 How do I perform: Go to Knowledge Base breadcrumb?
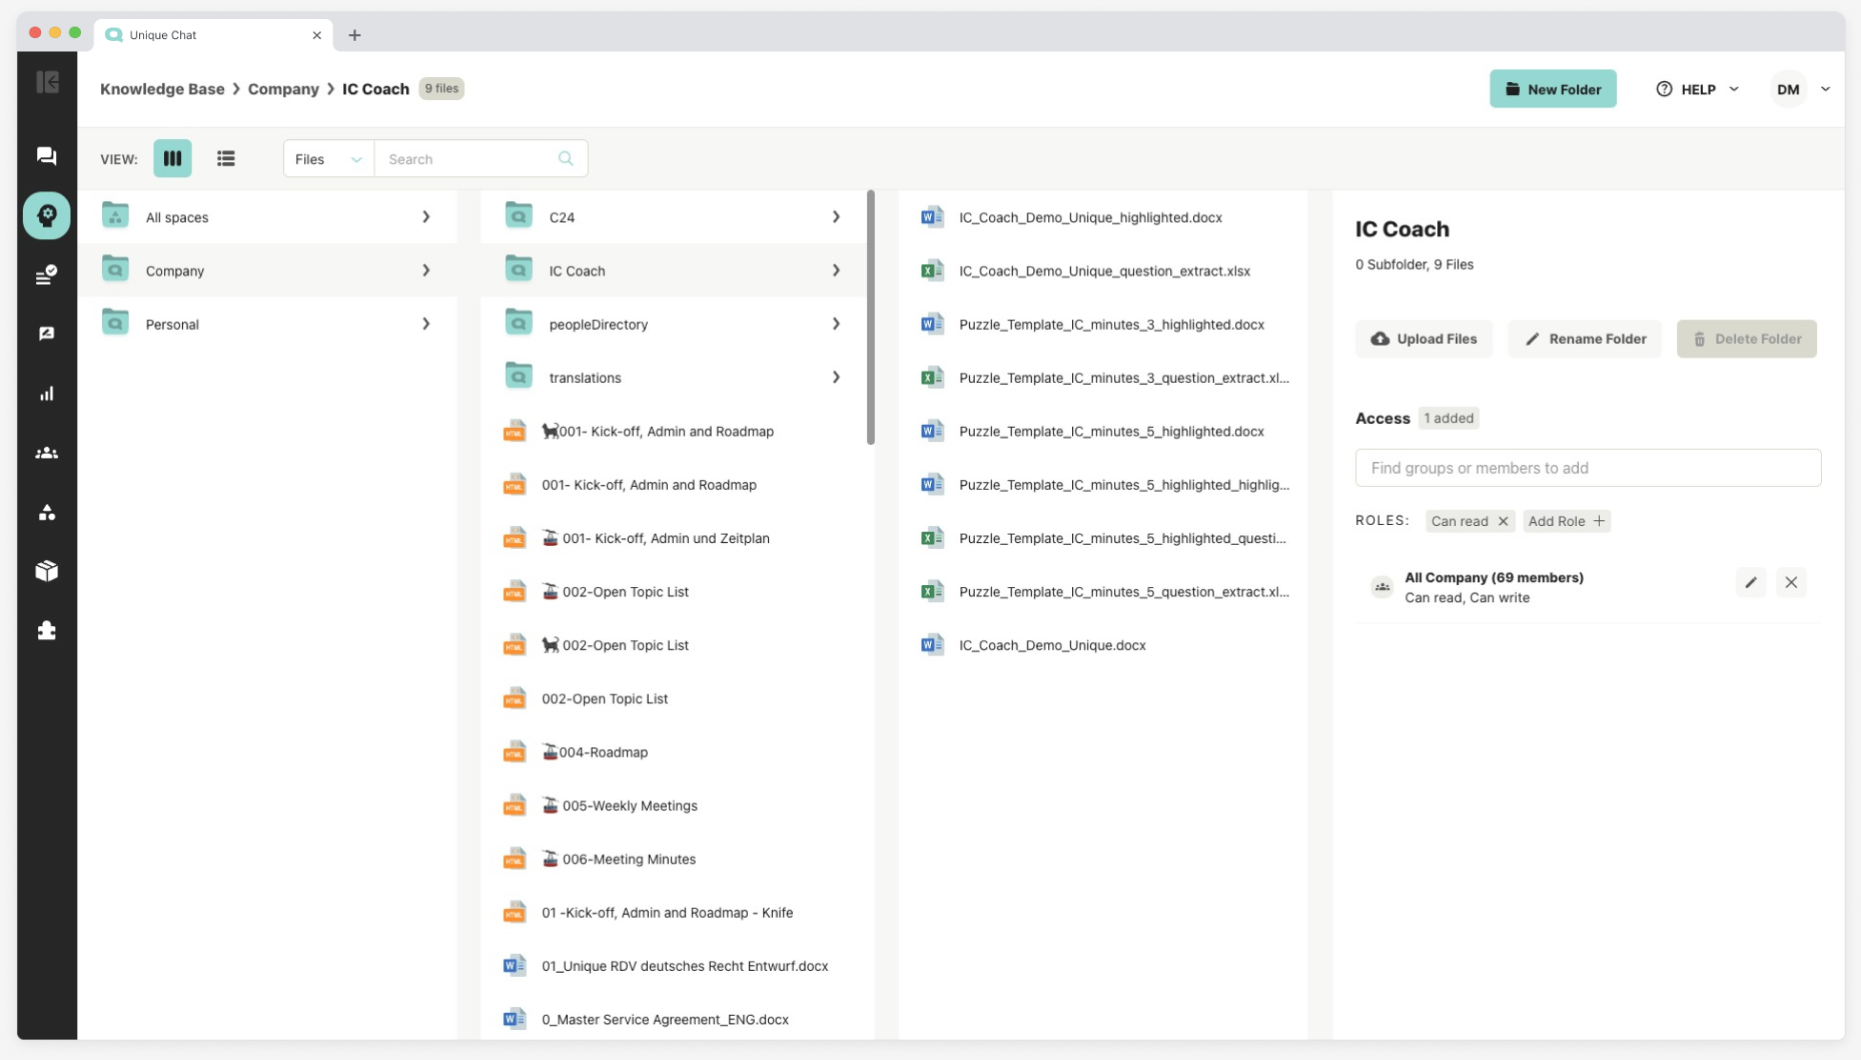[162, 89]
